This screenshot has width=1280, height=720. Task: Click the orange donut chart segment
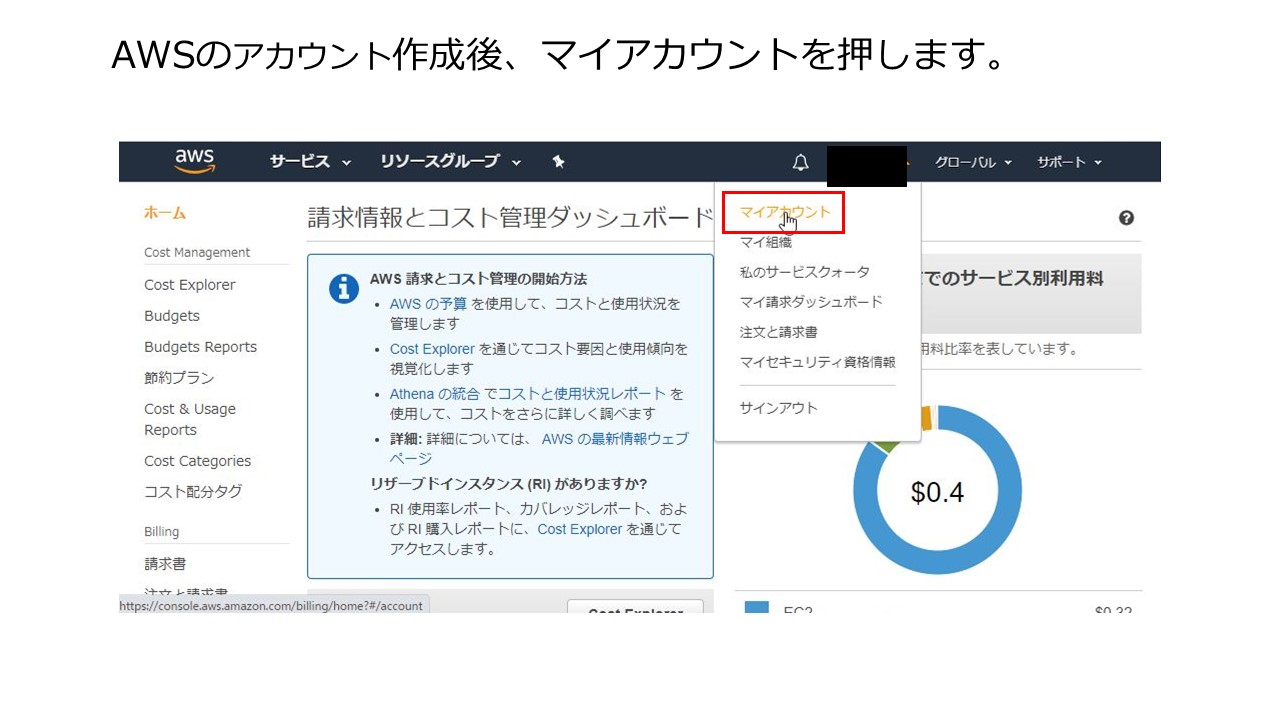point(926,419)
